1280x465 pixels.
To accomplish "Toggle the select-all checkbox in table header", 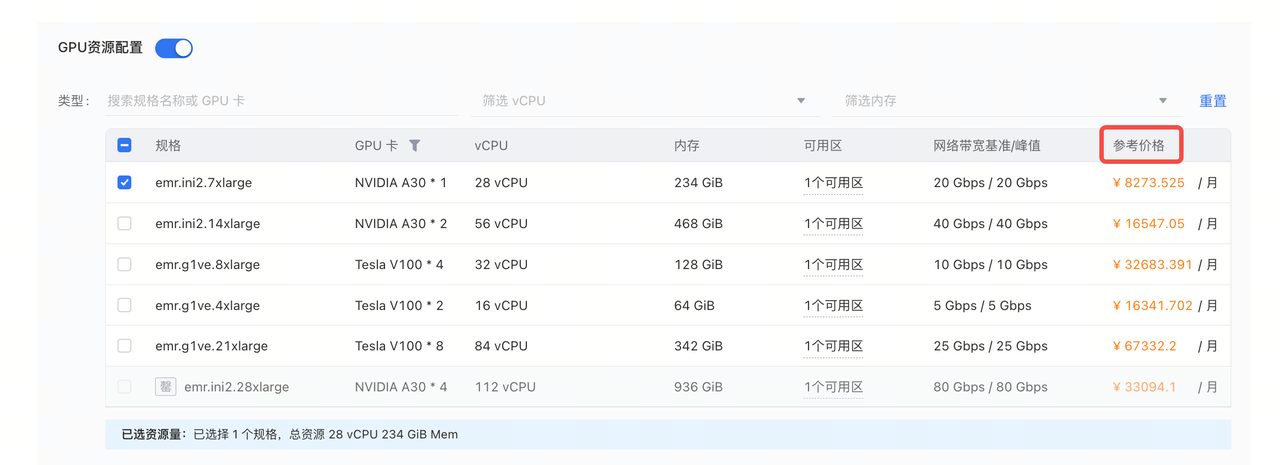I will click(125, 145).
